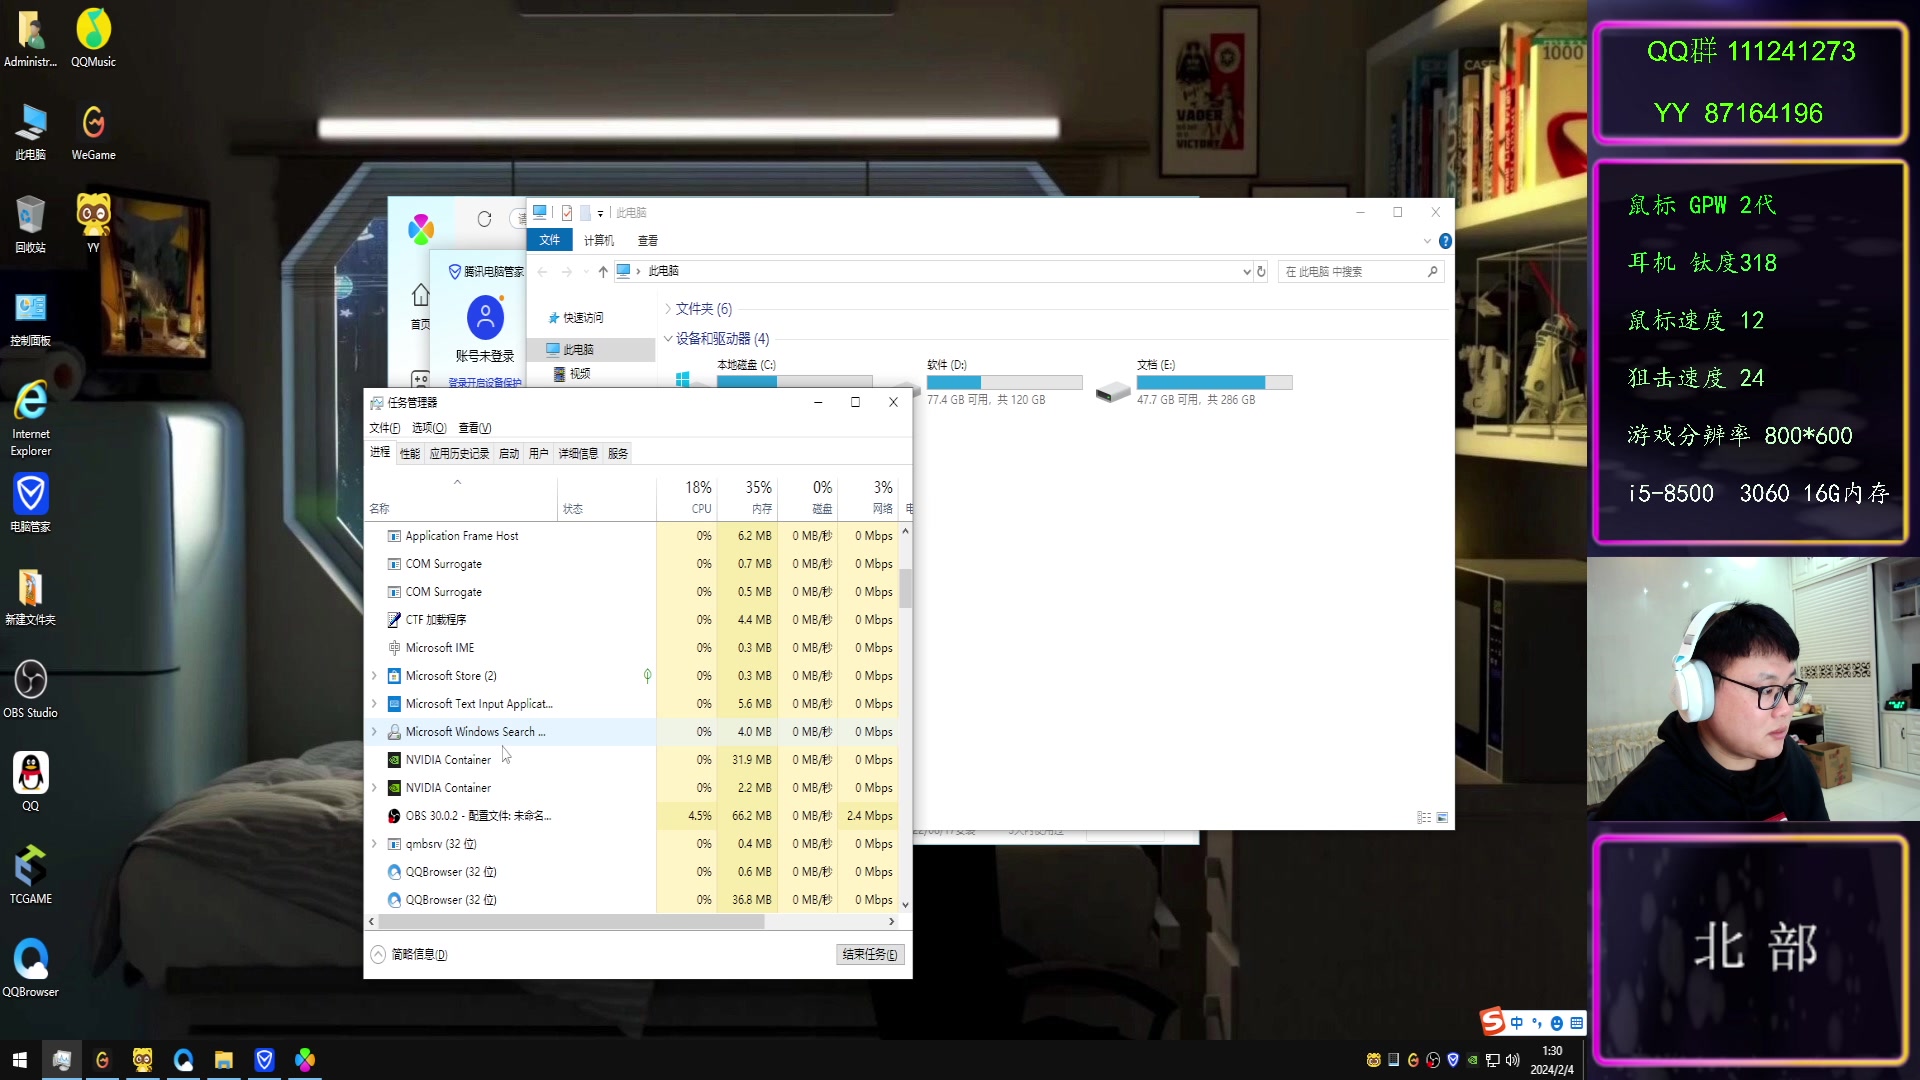The width and height of the screenshot is (1920, 1080).
Task: Click File Explorer taskbar icon
Action: [224, 1060]
